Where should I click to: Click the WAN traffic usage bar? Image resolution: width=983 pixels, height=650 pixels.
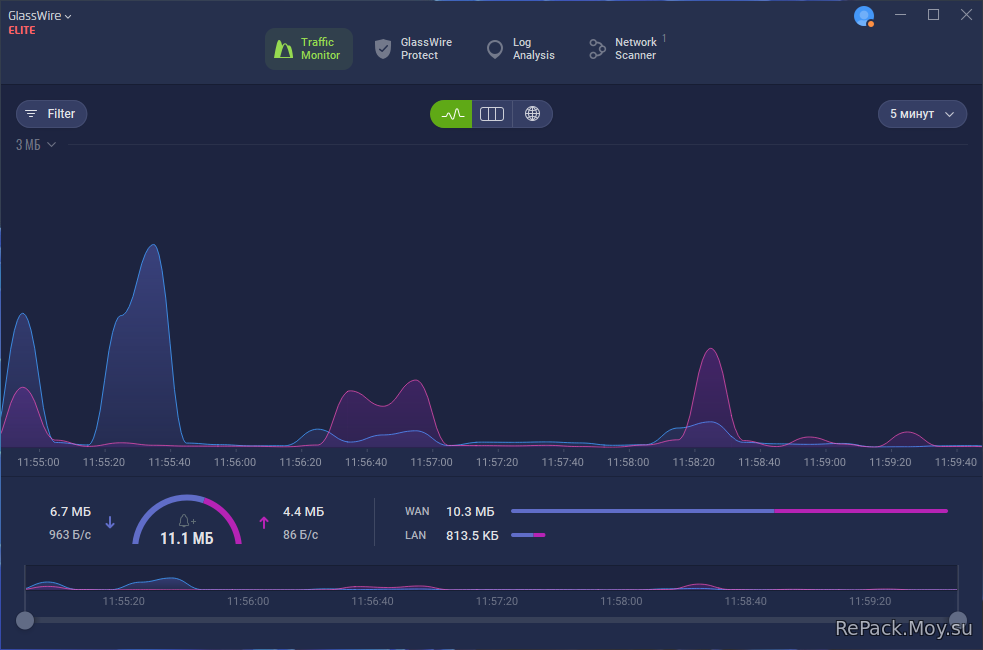click(729, 511)
